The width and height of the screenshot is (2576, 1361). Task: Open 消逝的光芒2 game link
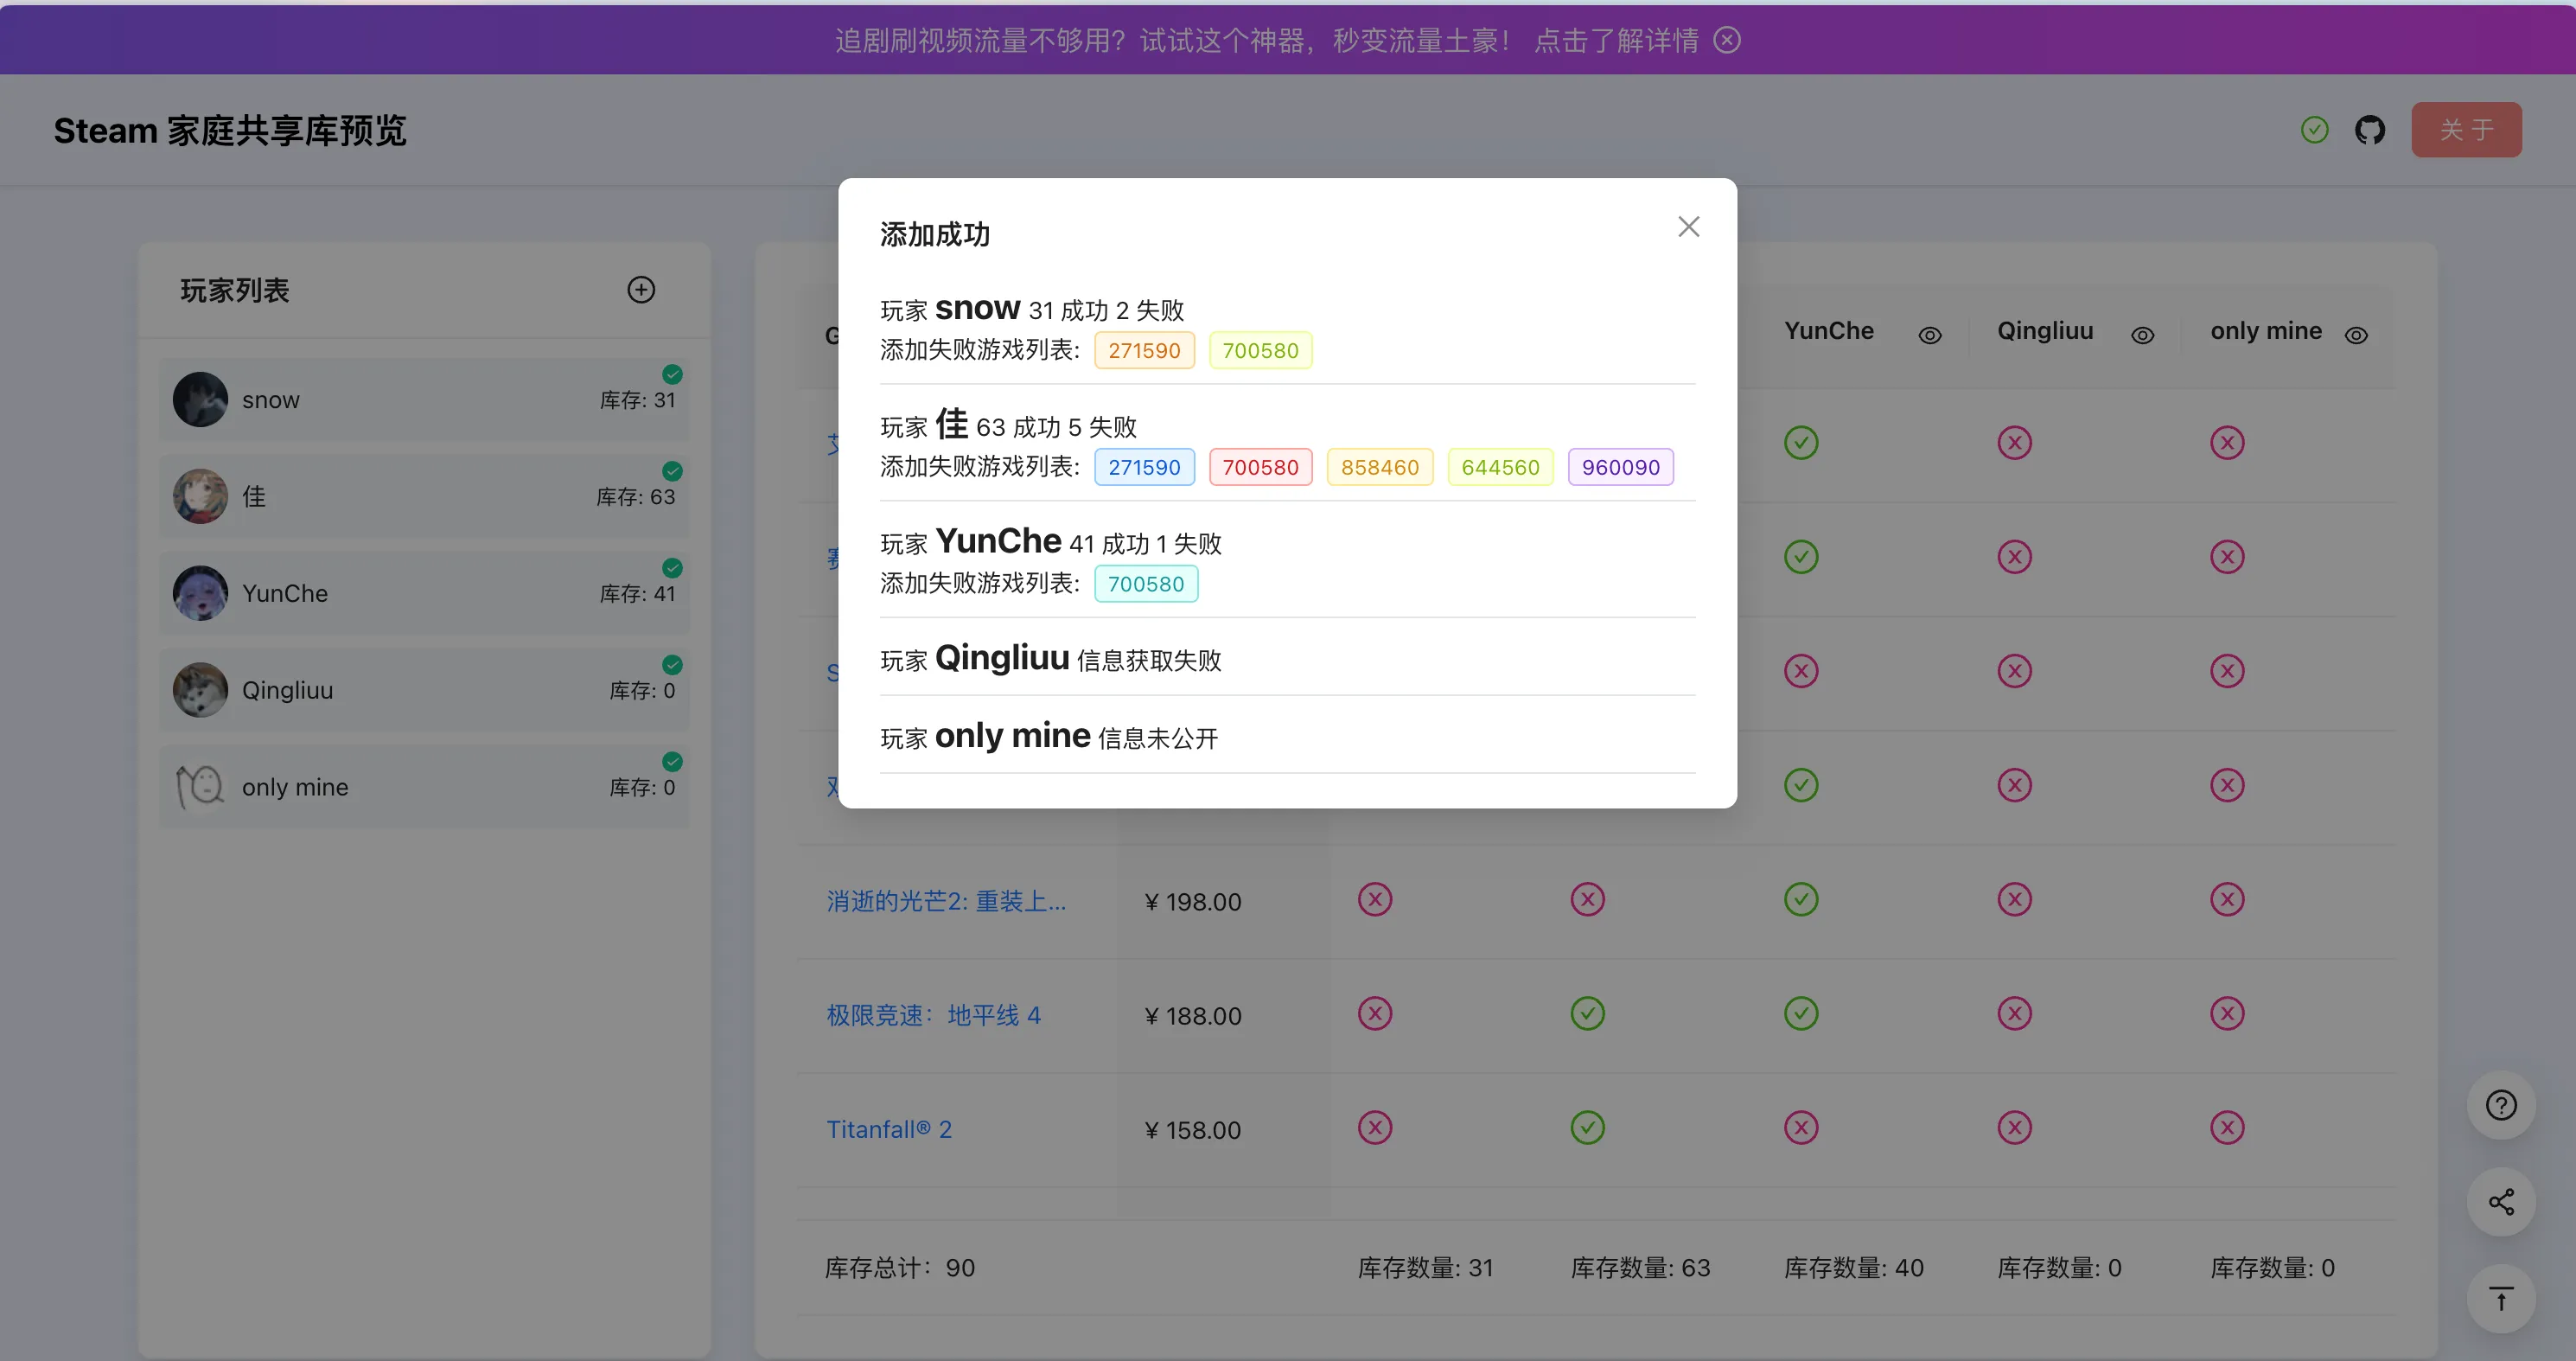tap(946, 901)
